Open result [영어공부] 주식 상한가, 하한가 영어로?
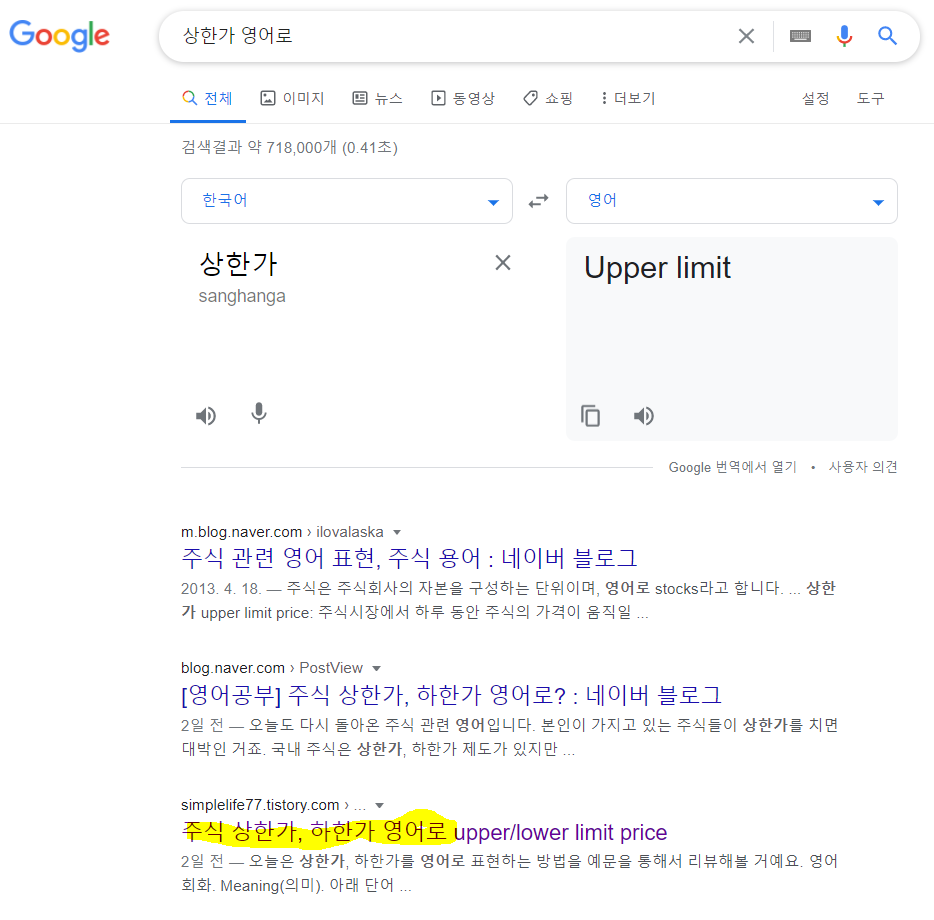The height and width of the screenshot is (920, 934). point(452,695)
